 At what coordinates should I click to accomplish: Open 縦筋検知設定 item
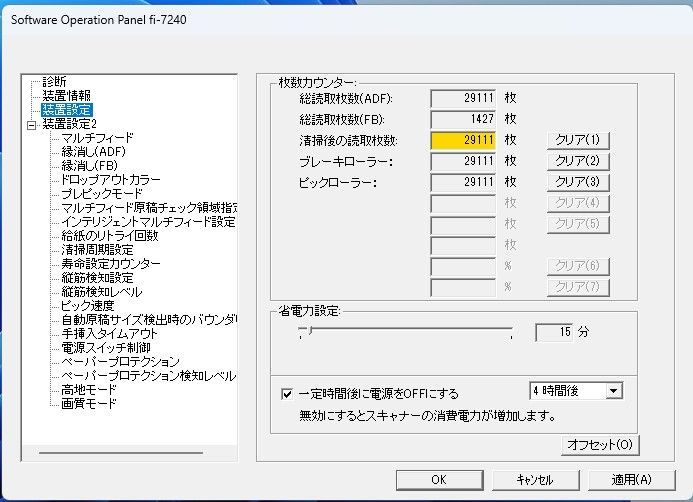tap(97, 278)
